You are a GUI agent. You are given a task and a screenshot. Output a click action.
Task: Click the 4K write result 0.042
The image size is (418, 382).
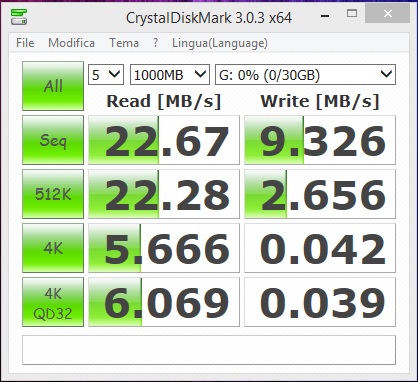click(320, 248)
